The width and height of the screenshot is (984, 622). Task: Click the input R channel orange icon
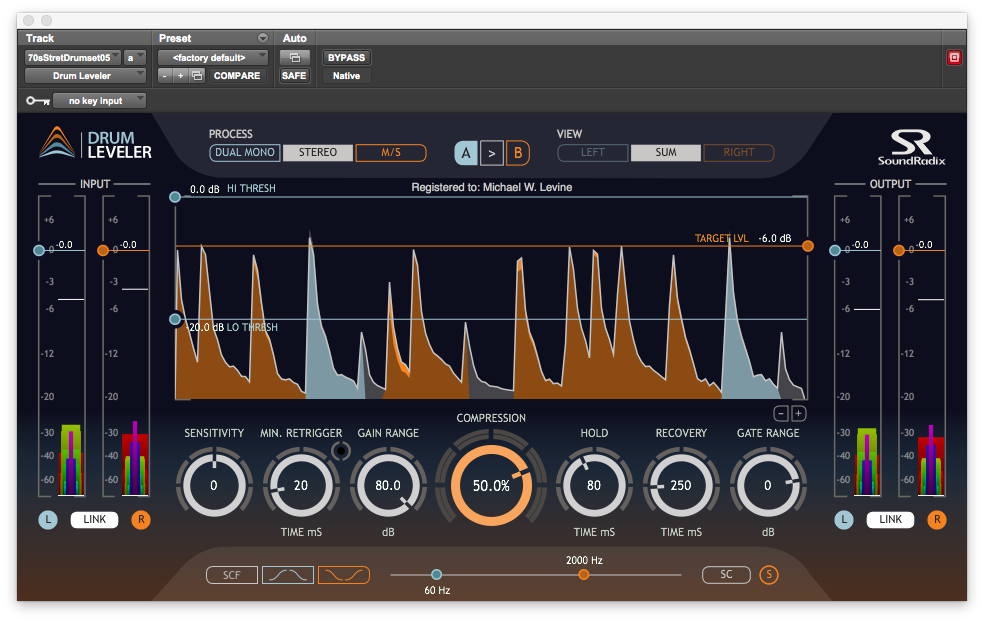click(140, 520)
